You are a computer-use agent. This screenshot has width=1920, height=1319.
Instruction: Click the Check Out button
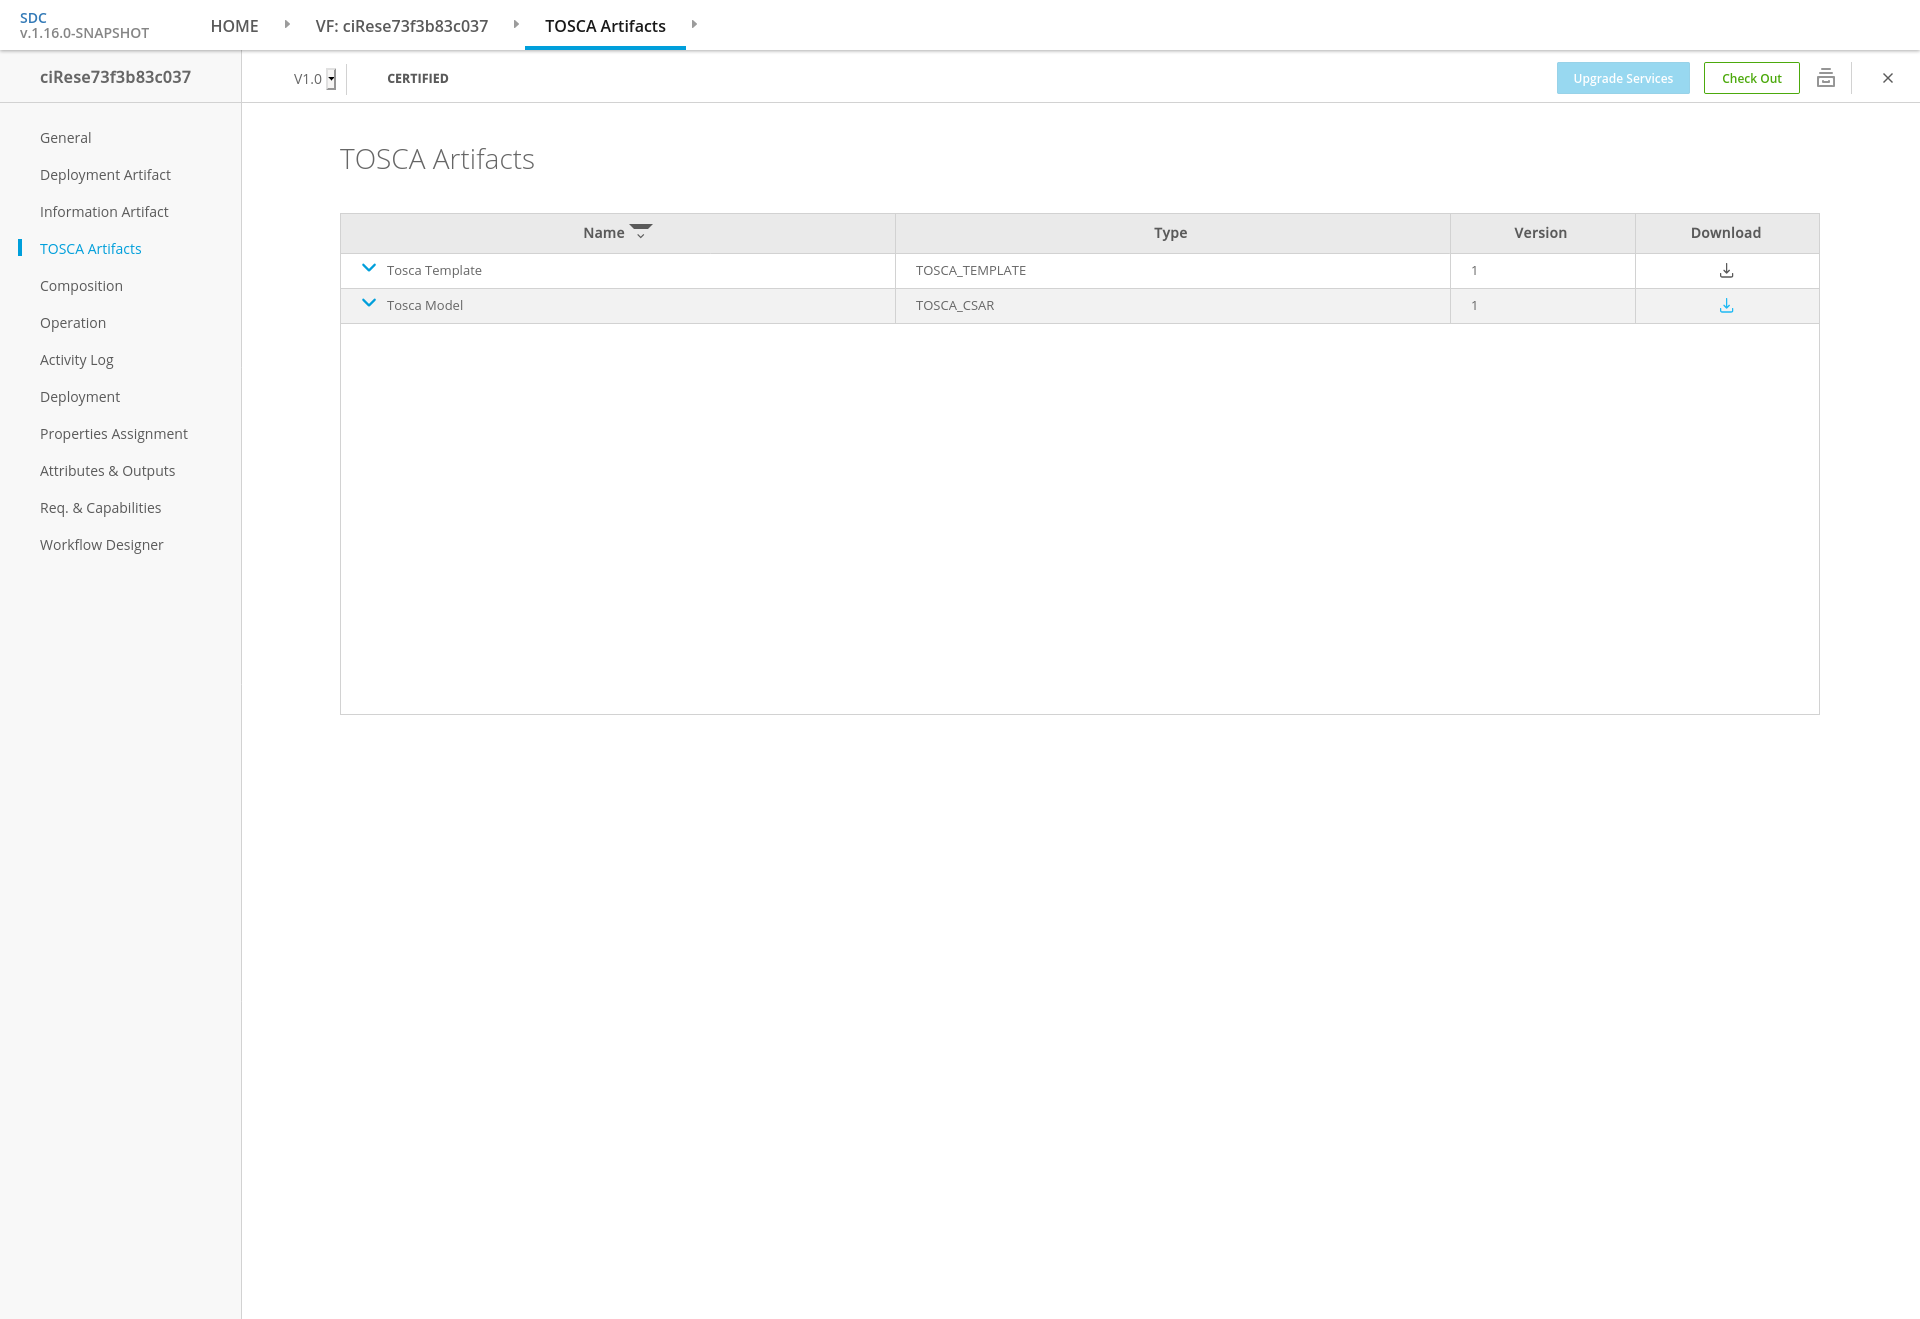click(1751, 78)
